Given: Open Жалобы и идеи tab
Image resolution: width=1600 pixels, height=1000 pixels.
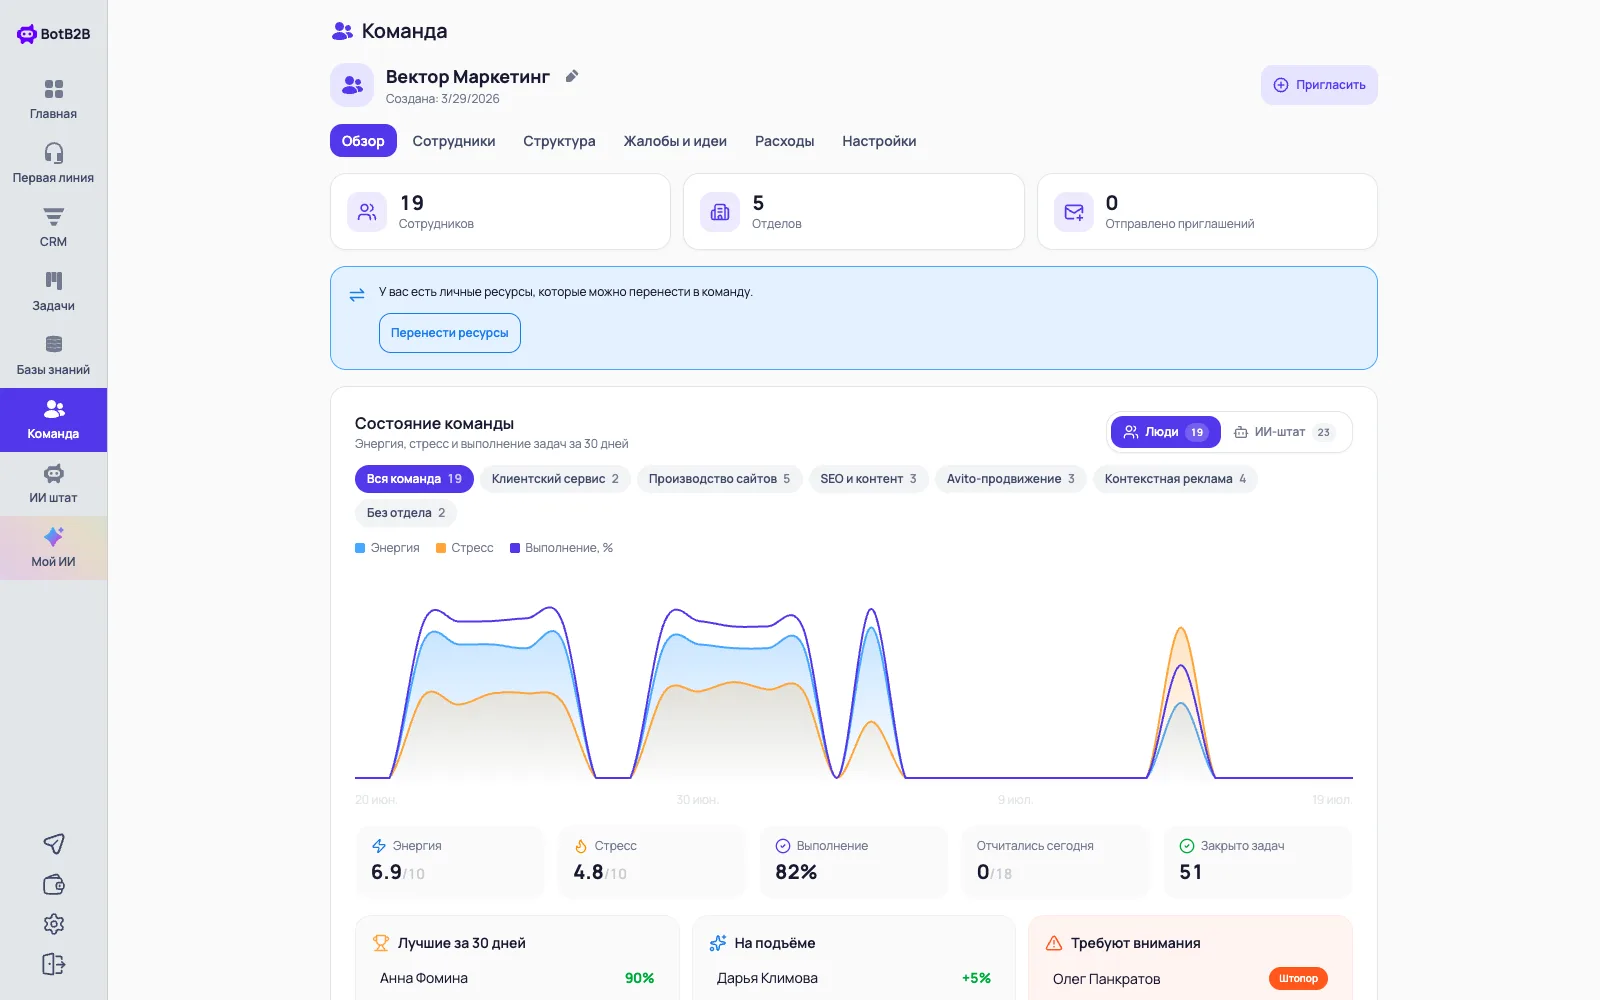Looking at the screenshot, I should point(675,141).
